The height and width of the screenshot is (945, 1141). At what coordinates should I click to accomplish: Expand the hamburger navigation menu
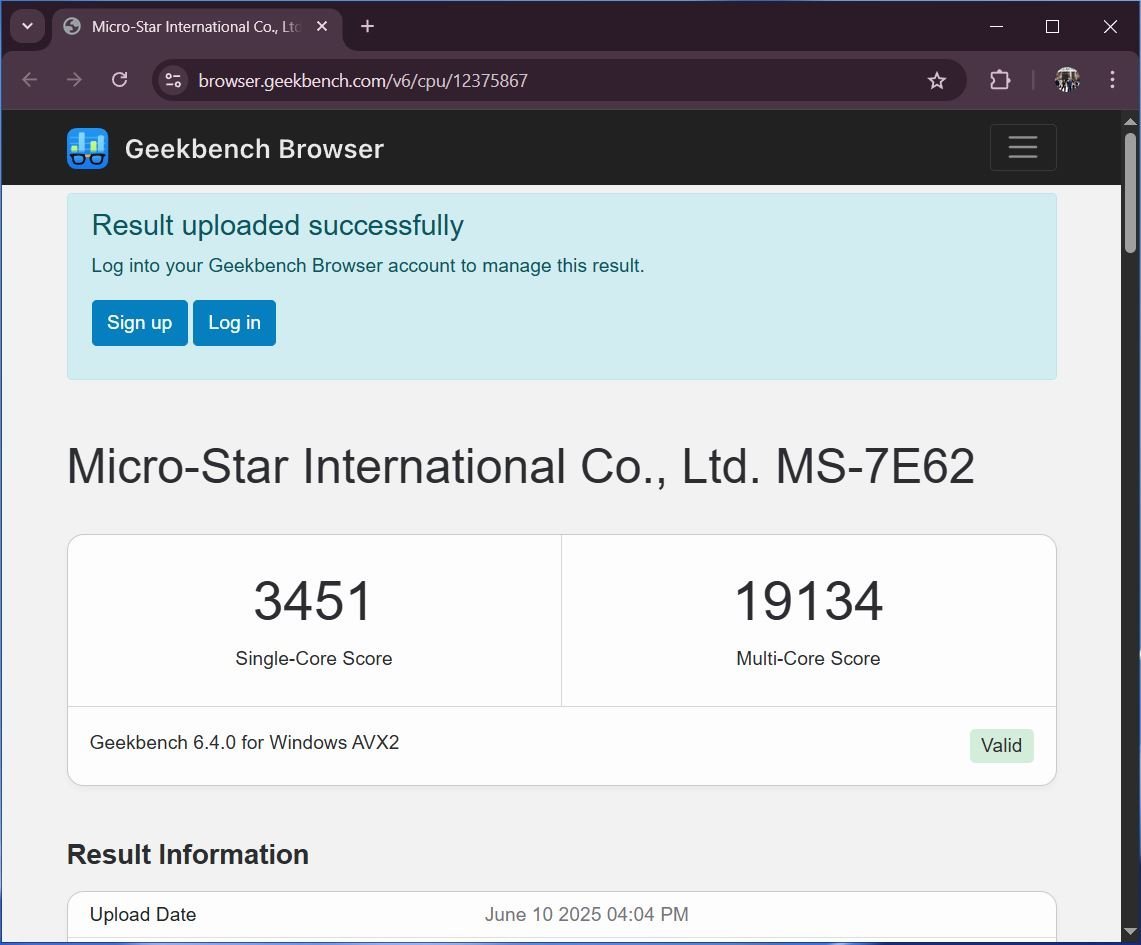1022,148
